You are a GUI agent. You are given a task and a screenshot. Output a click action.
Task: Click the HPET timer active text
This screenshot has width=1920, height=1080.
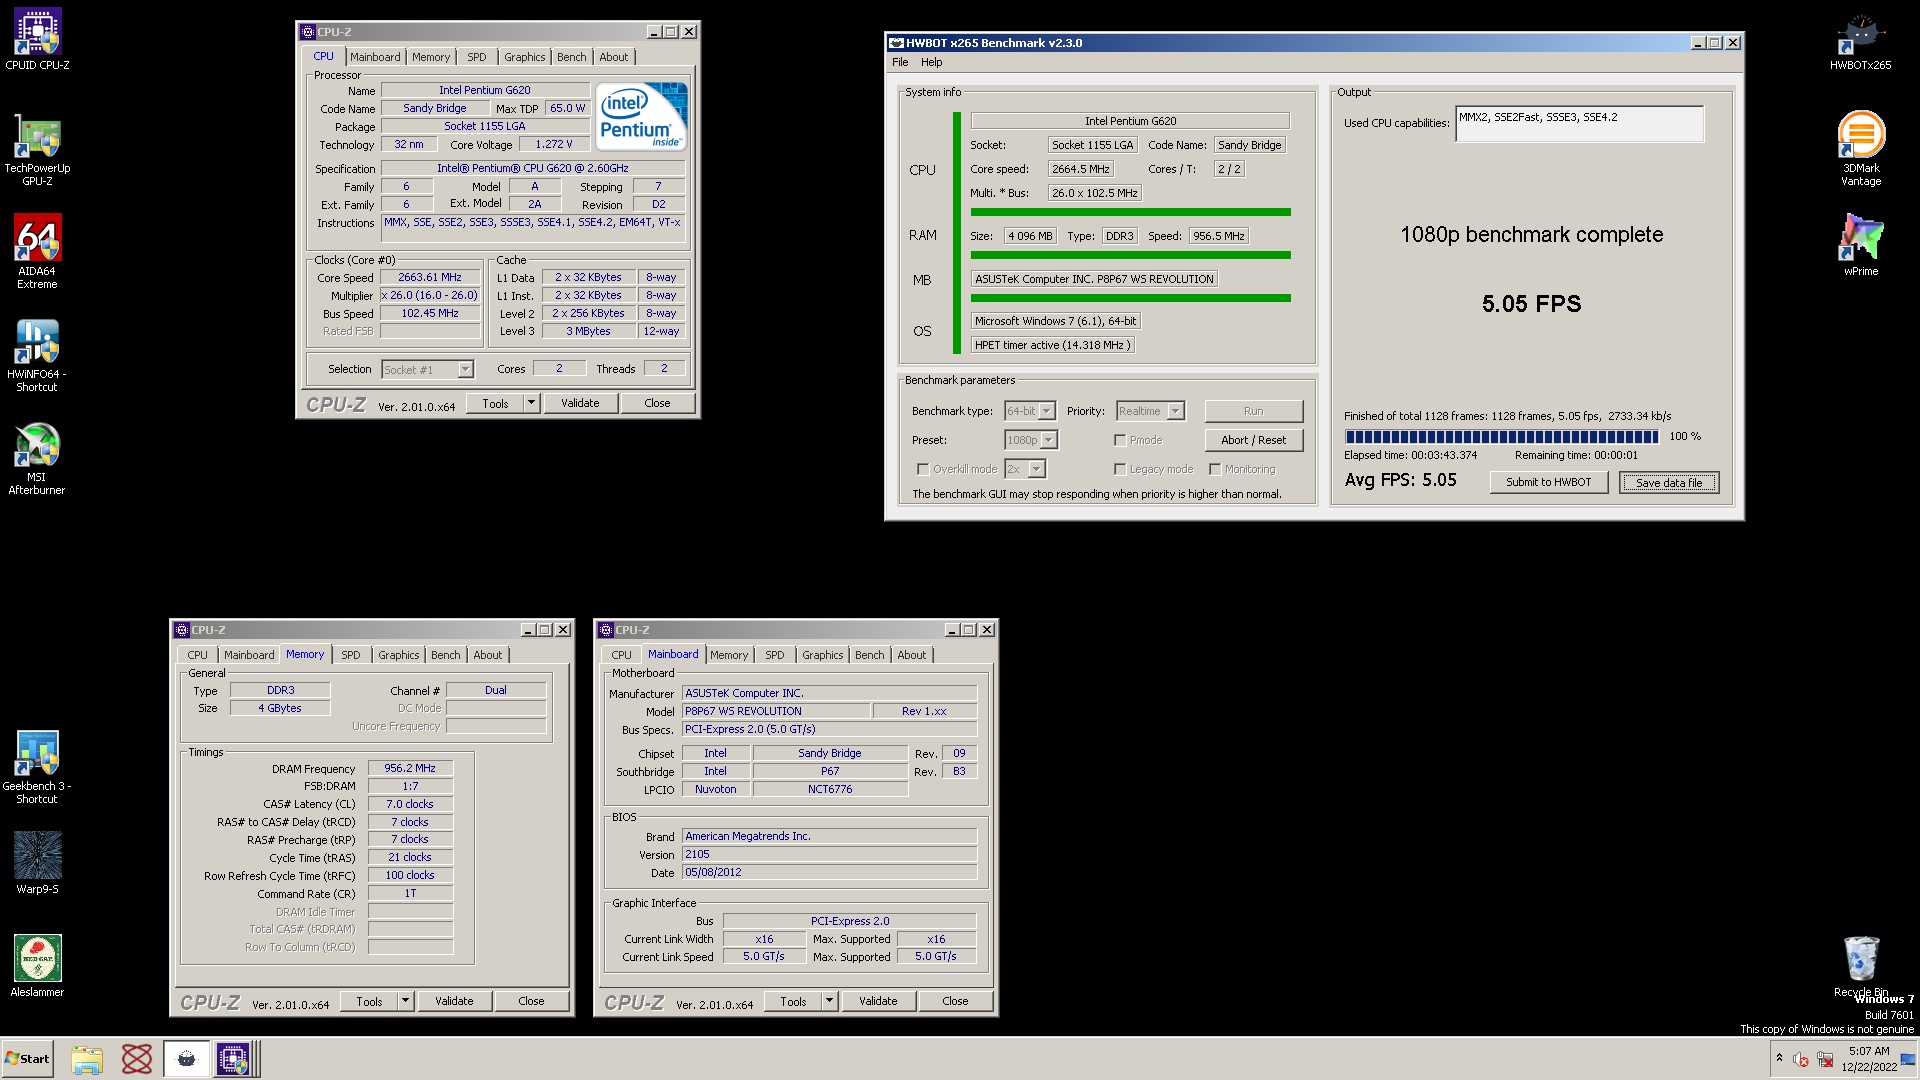click(x=1053, y=345)
